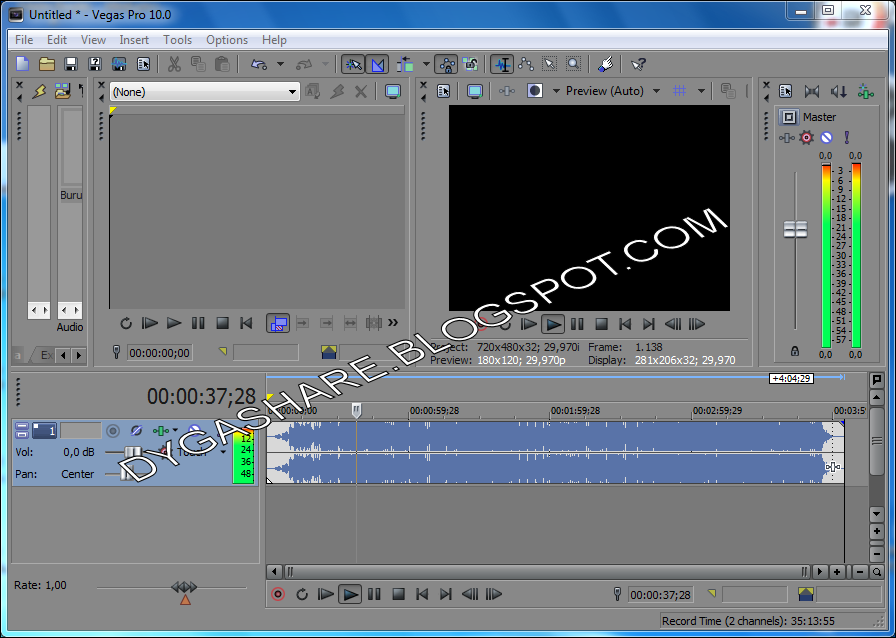Click Pause in the Trimmer transport
Viewport: 896px width, 638px height.
tap(198, 323)
